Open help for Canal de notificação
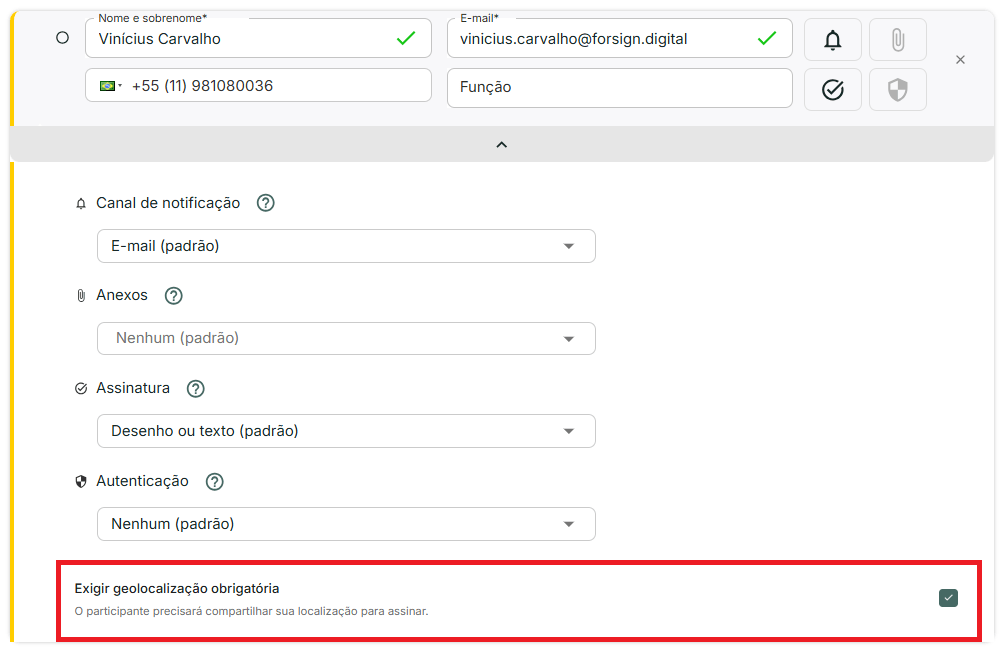Viewport: 1007px width, 653px height. 265,203
